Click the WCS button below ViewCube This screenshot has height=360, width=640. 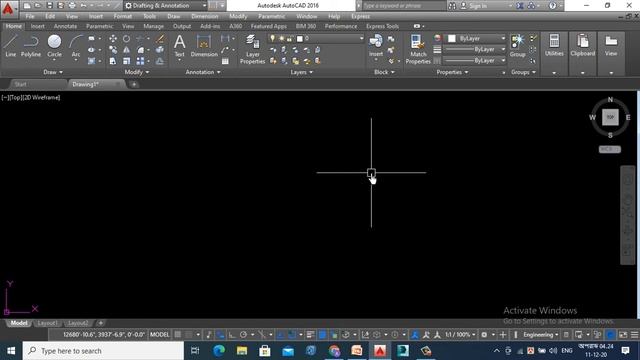(609, 149)
